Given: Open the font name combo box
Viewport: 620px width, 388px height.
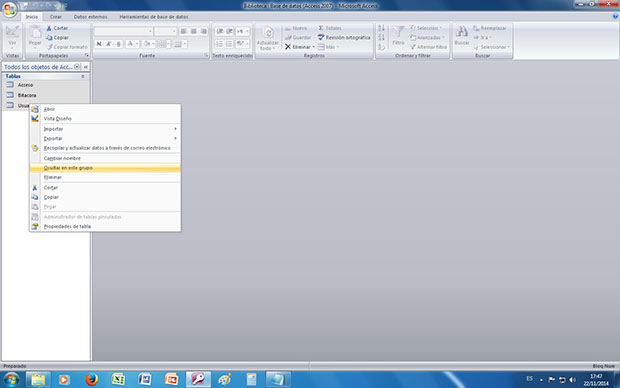Looking at the screenshot, I should [x=124, y=31].
